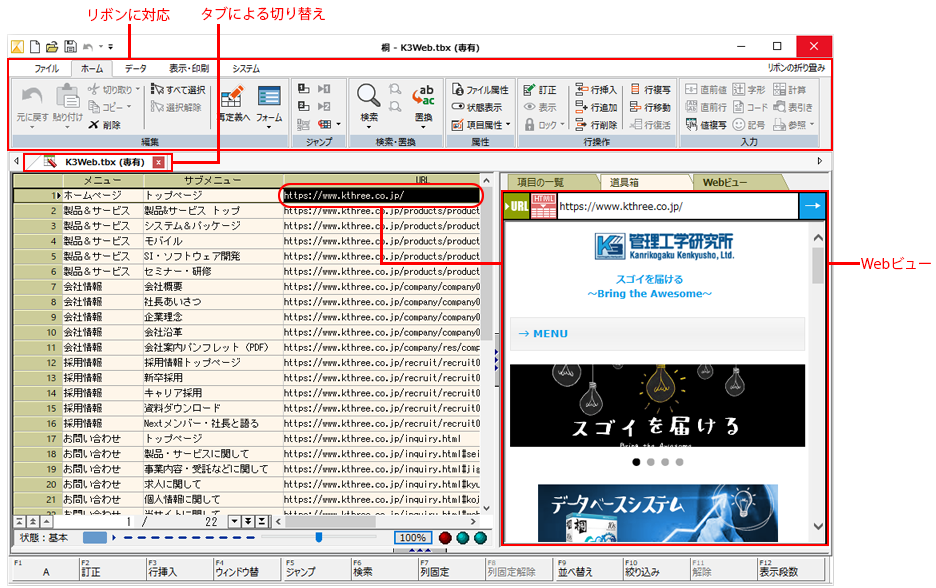
Task: Click the jump-to-last-row navigation icon
Action: pyautogui.click(x=261, y=521)
